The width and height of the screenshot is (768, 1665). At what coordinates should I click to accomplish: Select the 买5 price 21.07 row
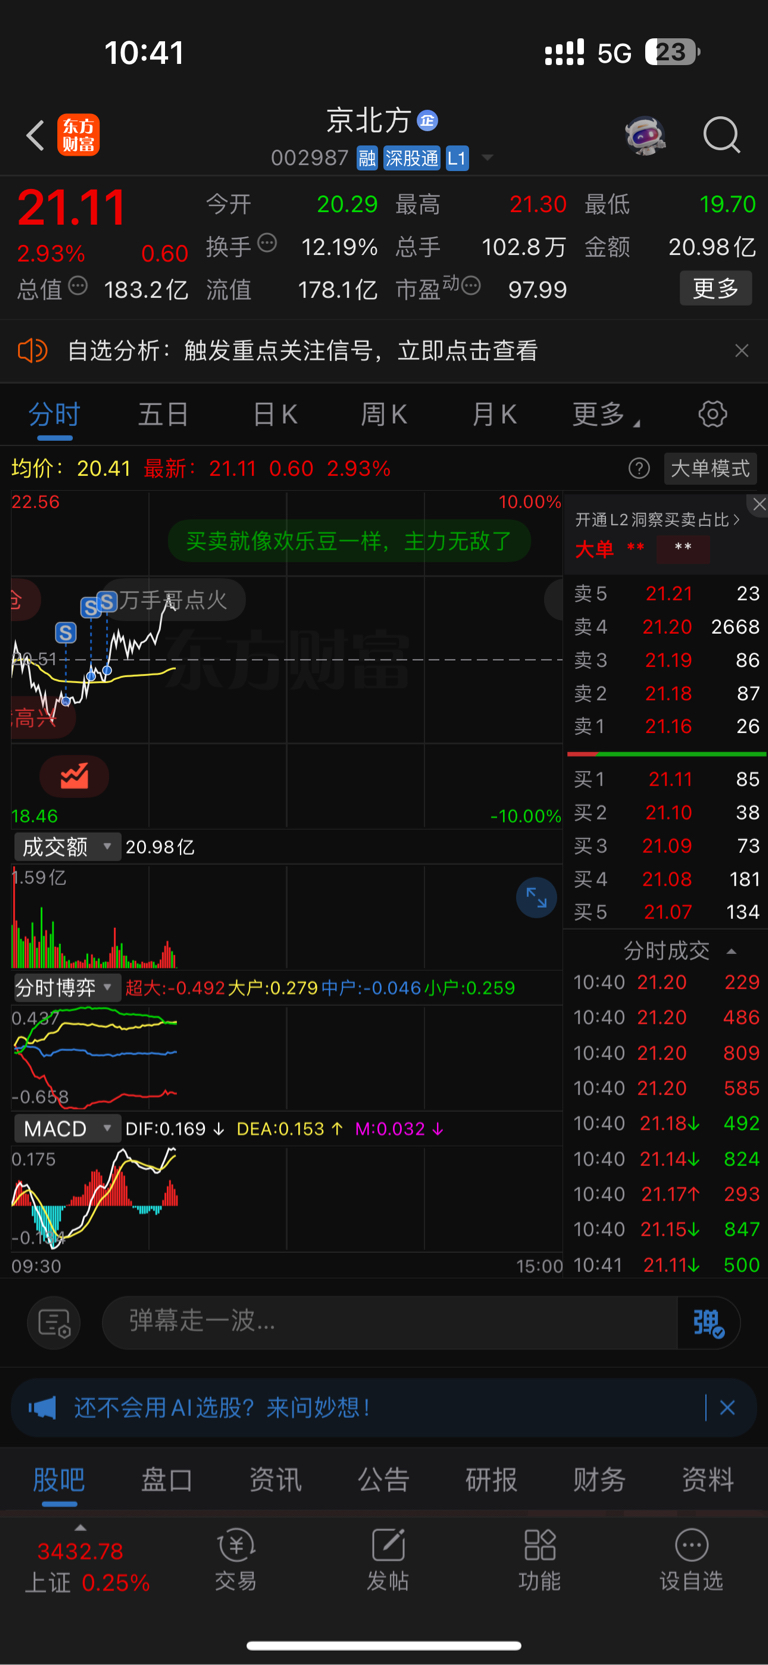(667, 912)
